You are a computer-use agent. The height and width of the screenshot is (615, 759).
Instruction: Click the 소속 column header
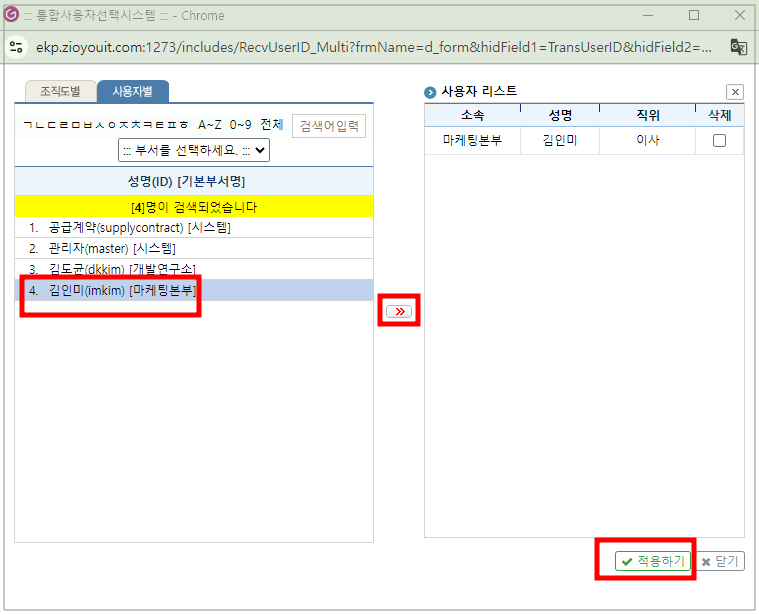pos(472,115)
